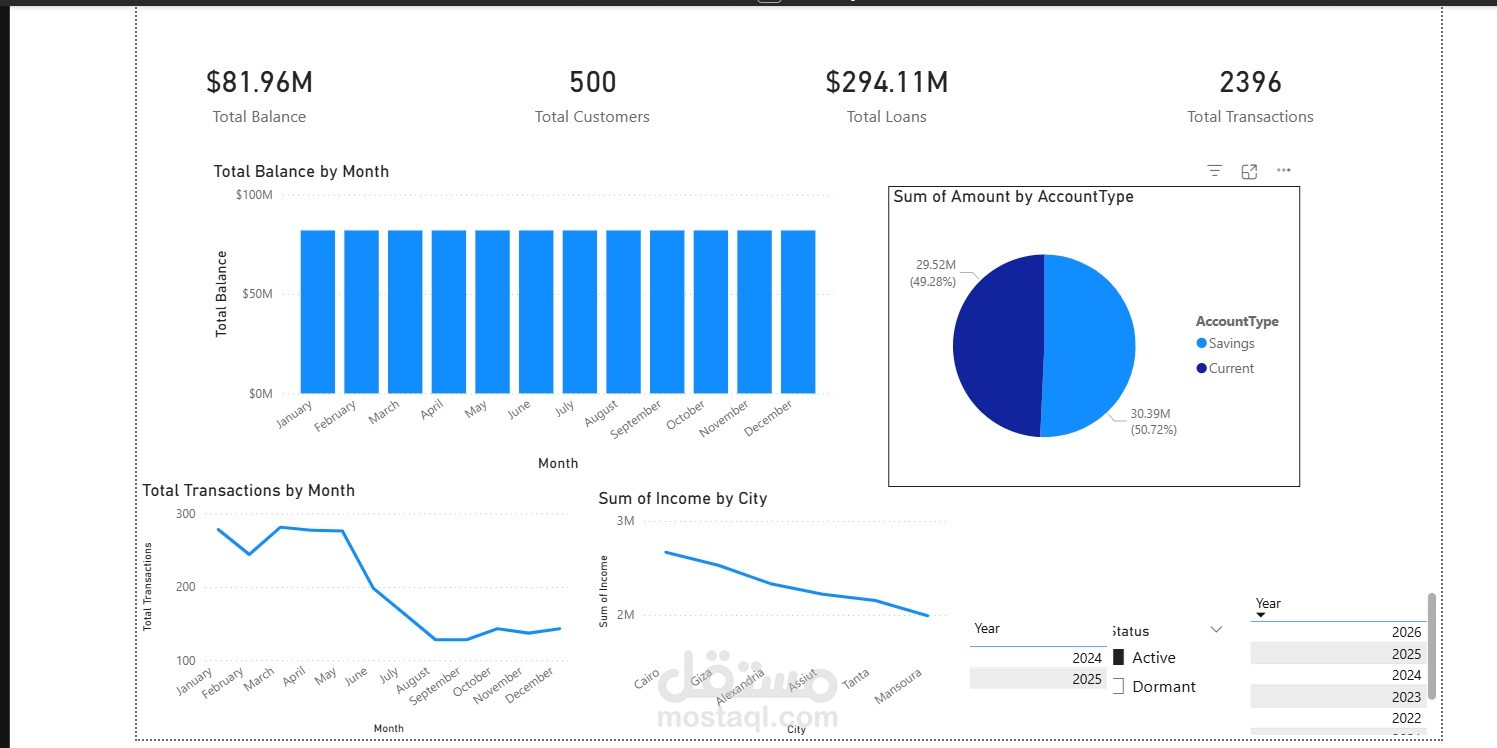Screen dimensions: 1497x748
Task: Click the $50M label on balance axis
Action: click(x=256, y=294)
